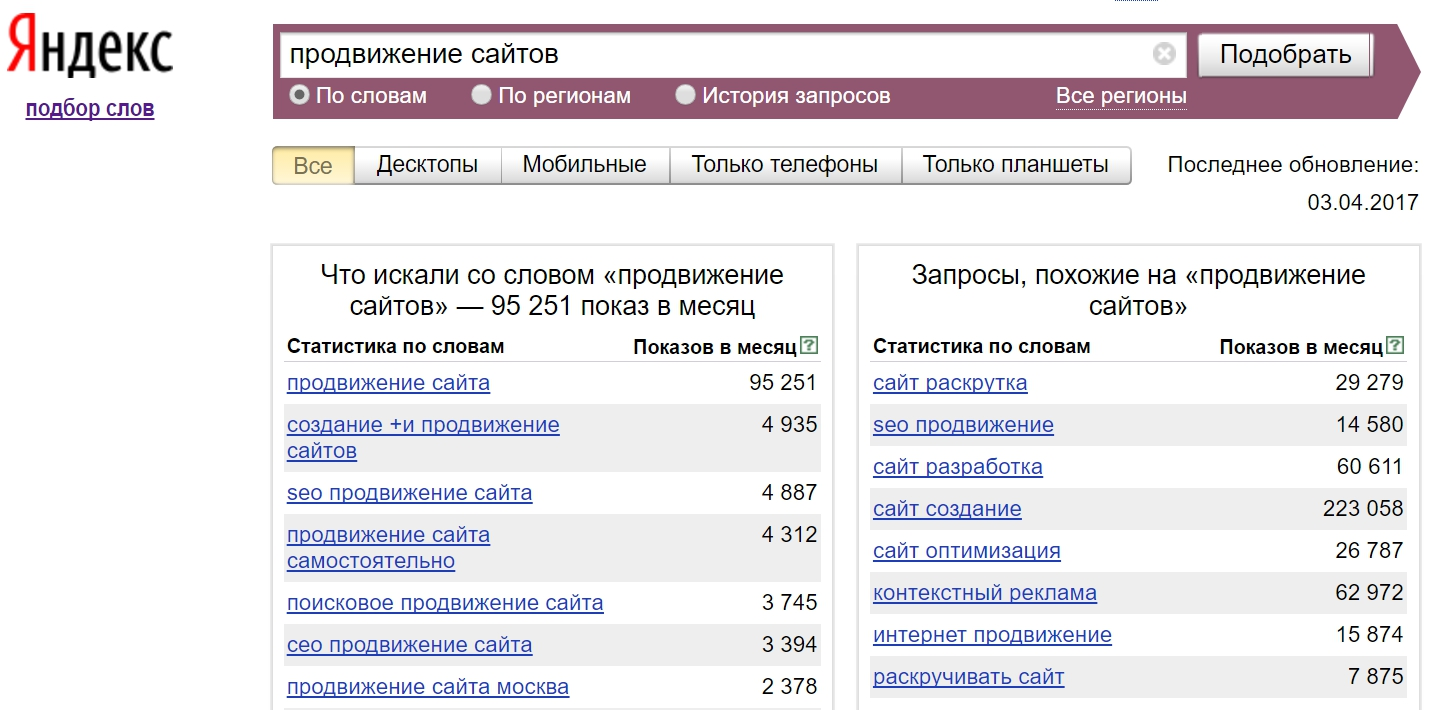This screenshot has height=710, width=1430.
Task: Click the подбор слов link under the logo
Action: (89, 108)
